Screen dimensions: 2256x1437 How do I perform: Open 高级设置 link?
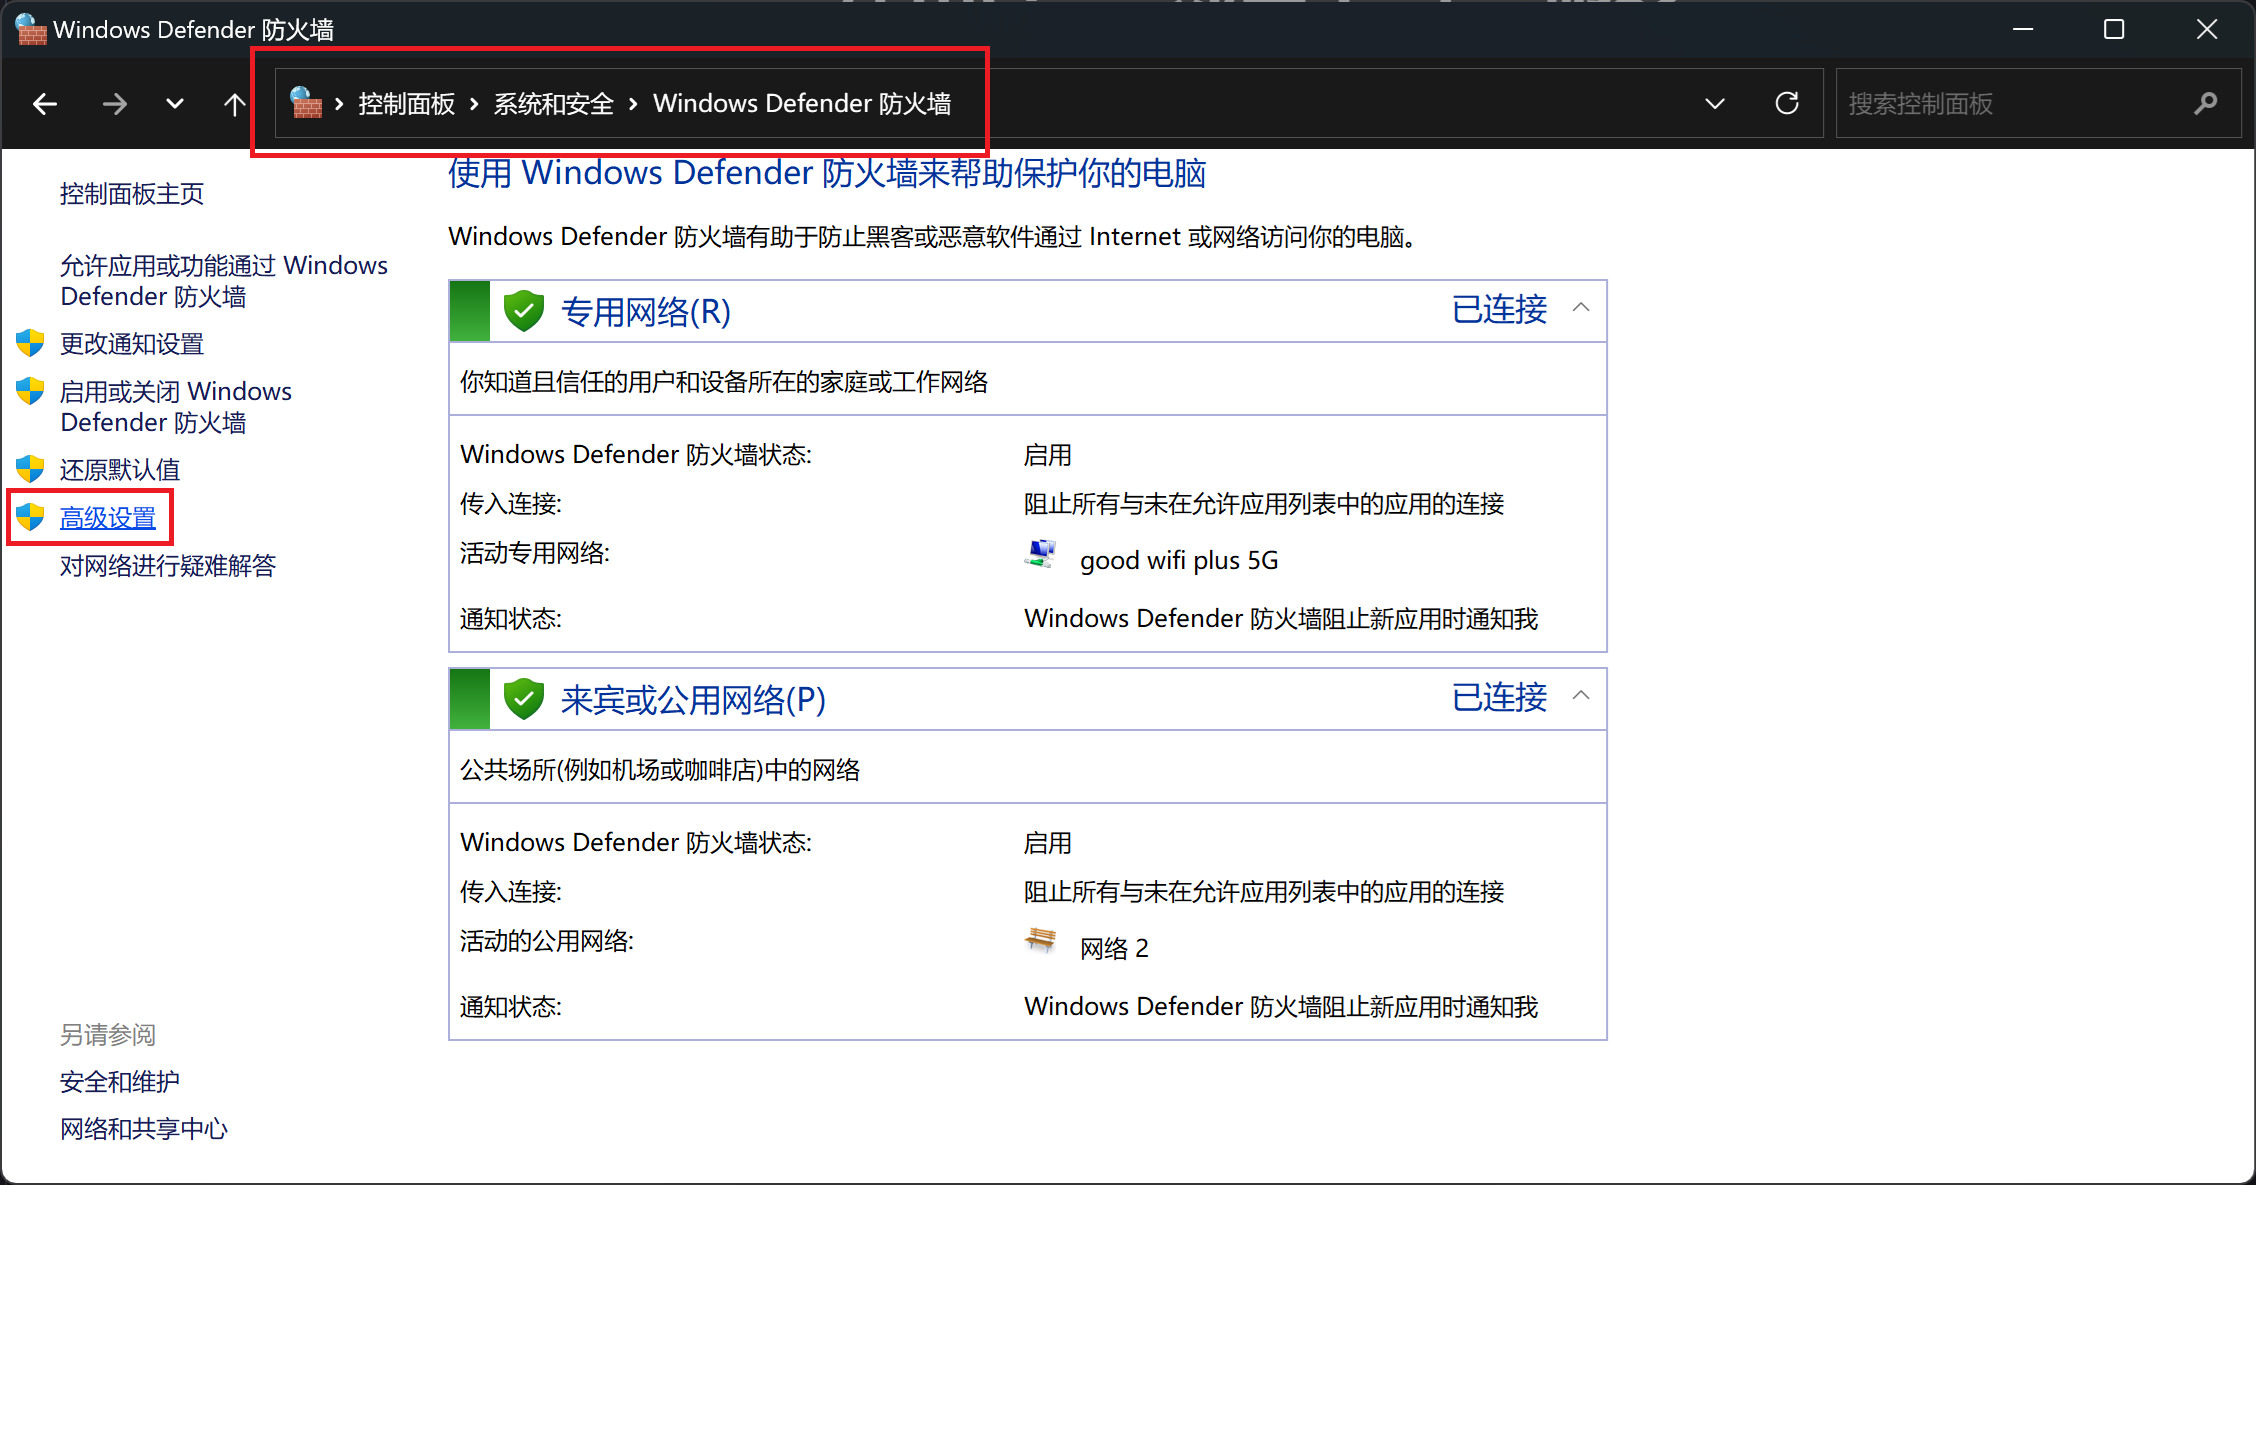click(108, 518)
